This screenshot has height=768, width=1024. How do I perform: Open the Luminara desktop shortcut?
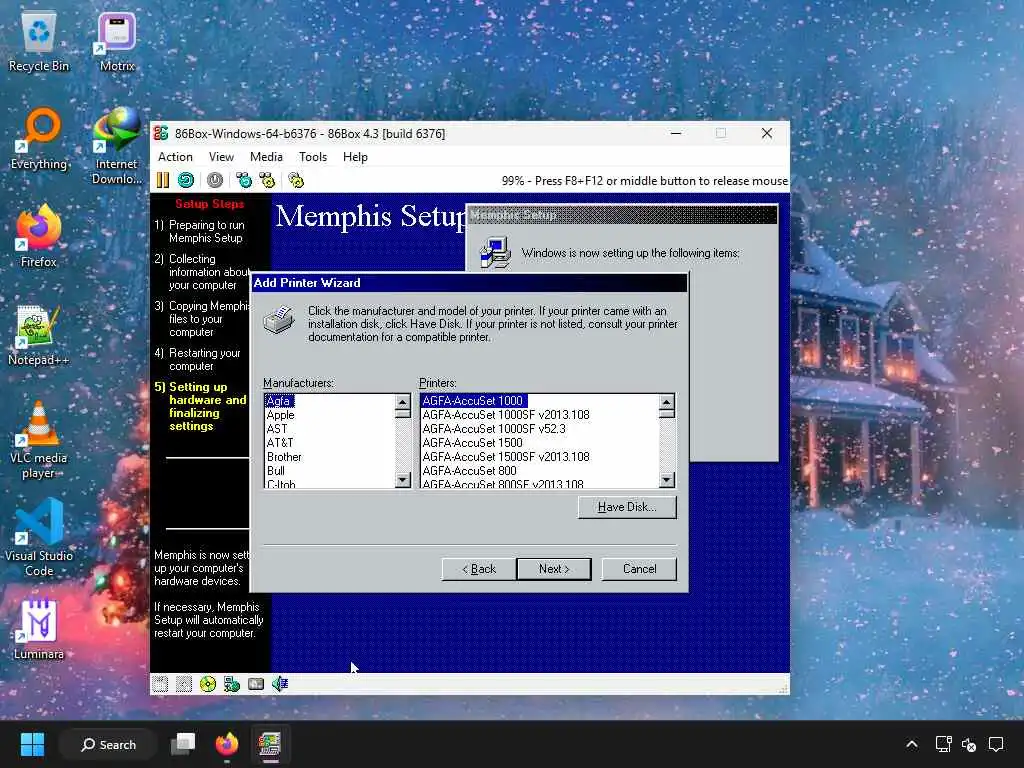click(39, 630)
